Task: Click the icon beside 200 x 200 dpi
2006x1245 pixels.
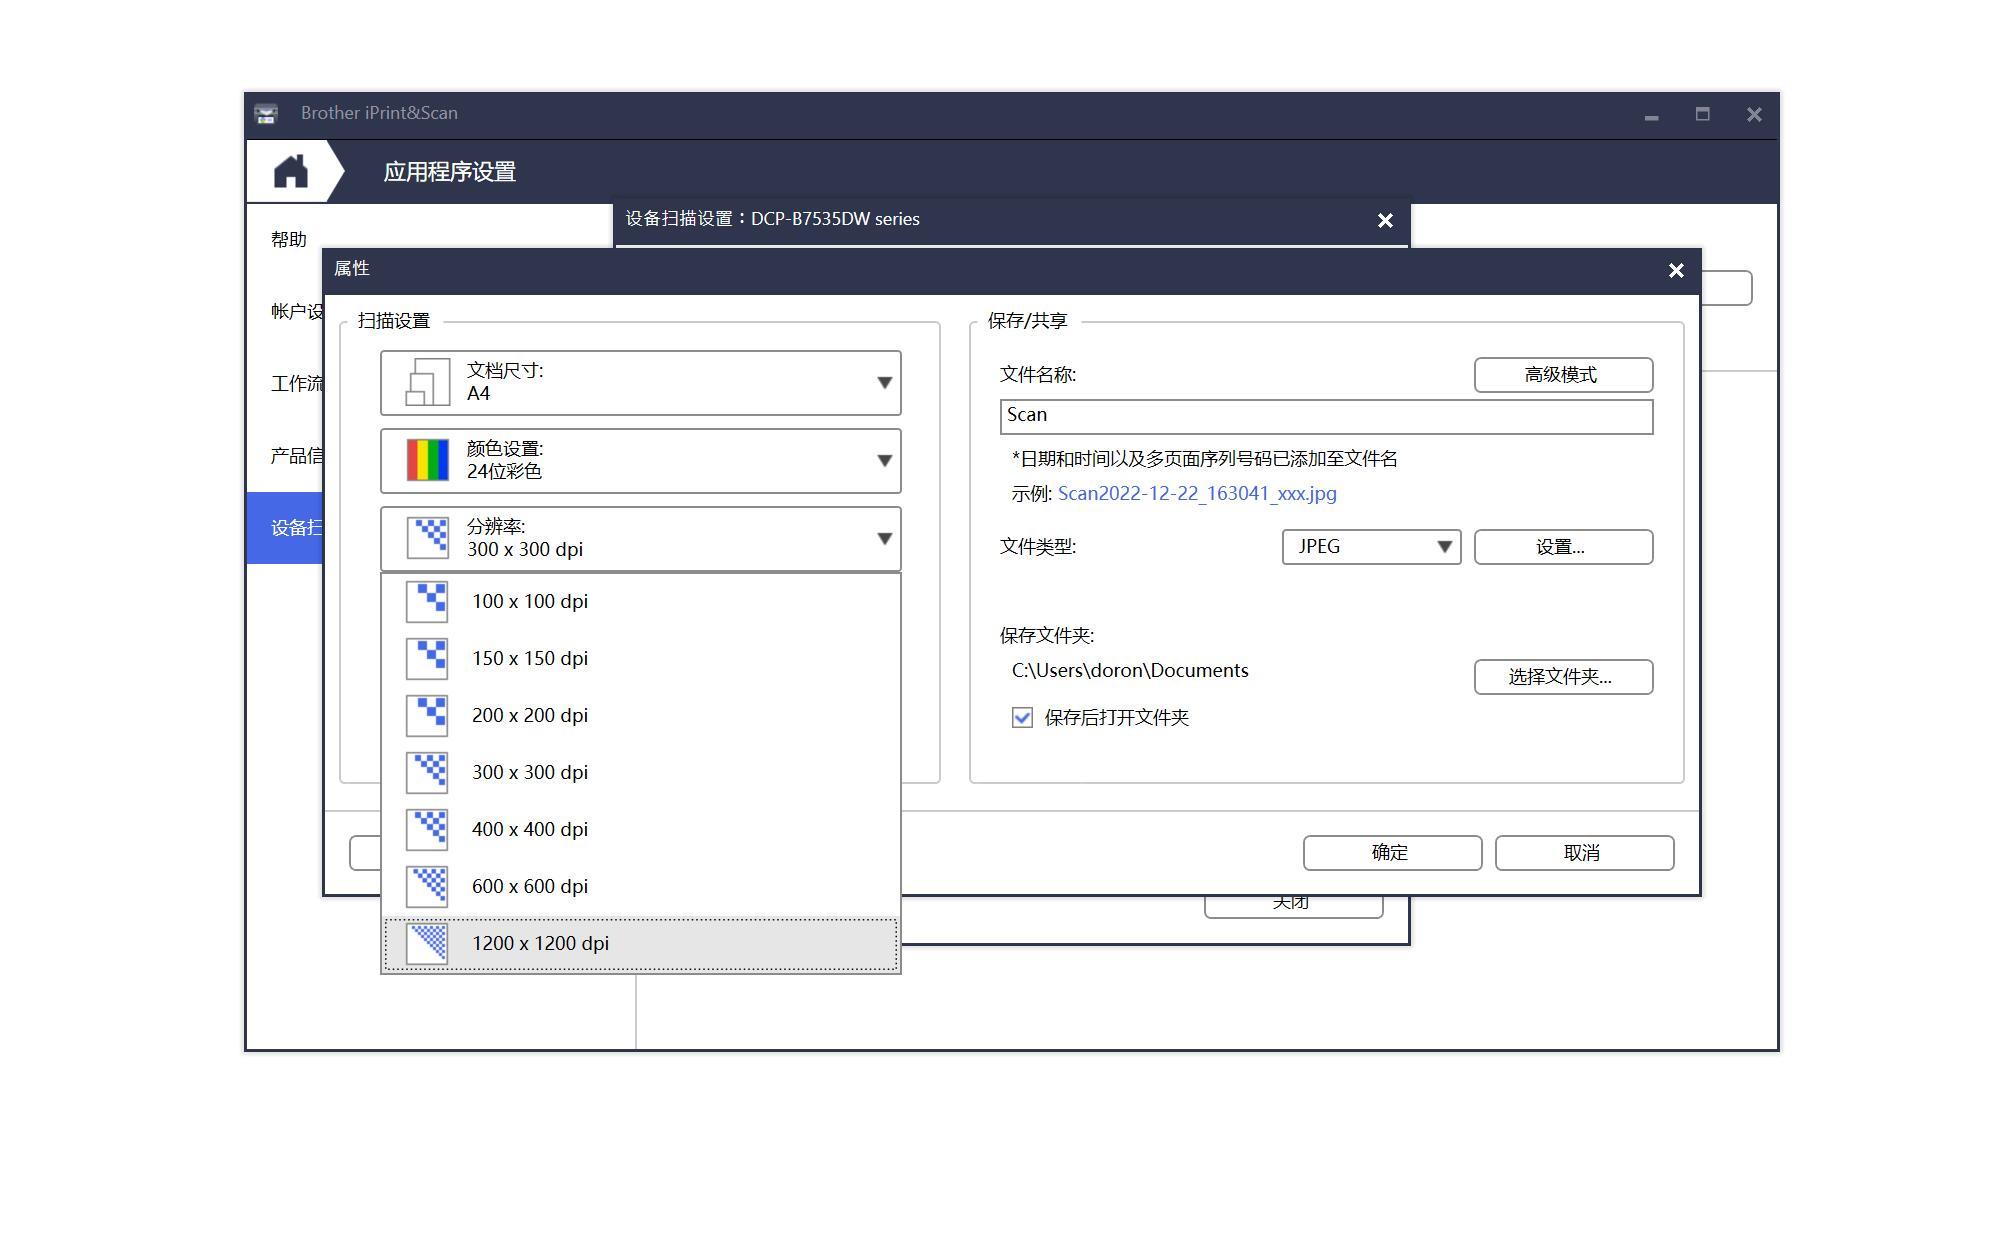Action: click(427, 716)
